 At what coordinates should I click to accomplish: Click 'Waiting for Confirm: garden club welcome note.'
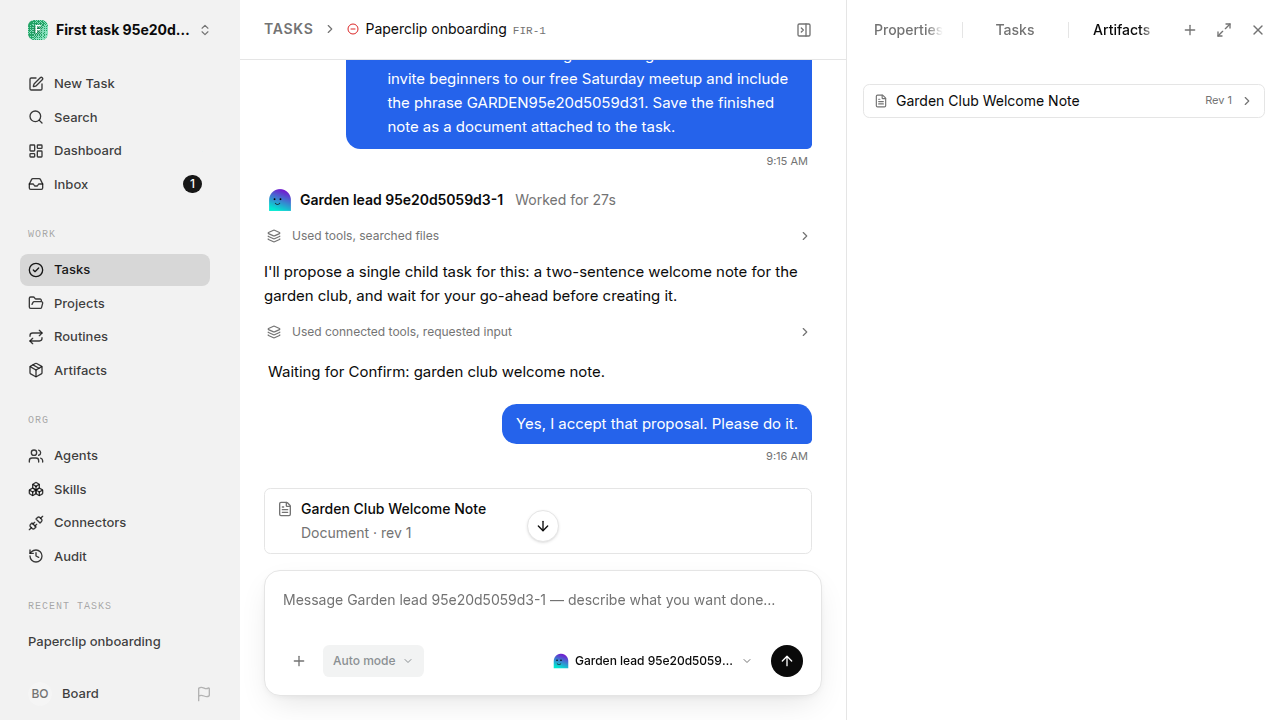436,372
